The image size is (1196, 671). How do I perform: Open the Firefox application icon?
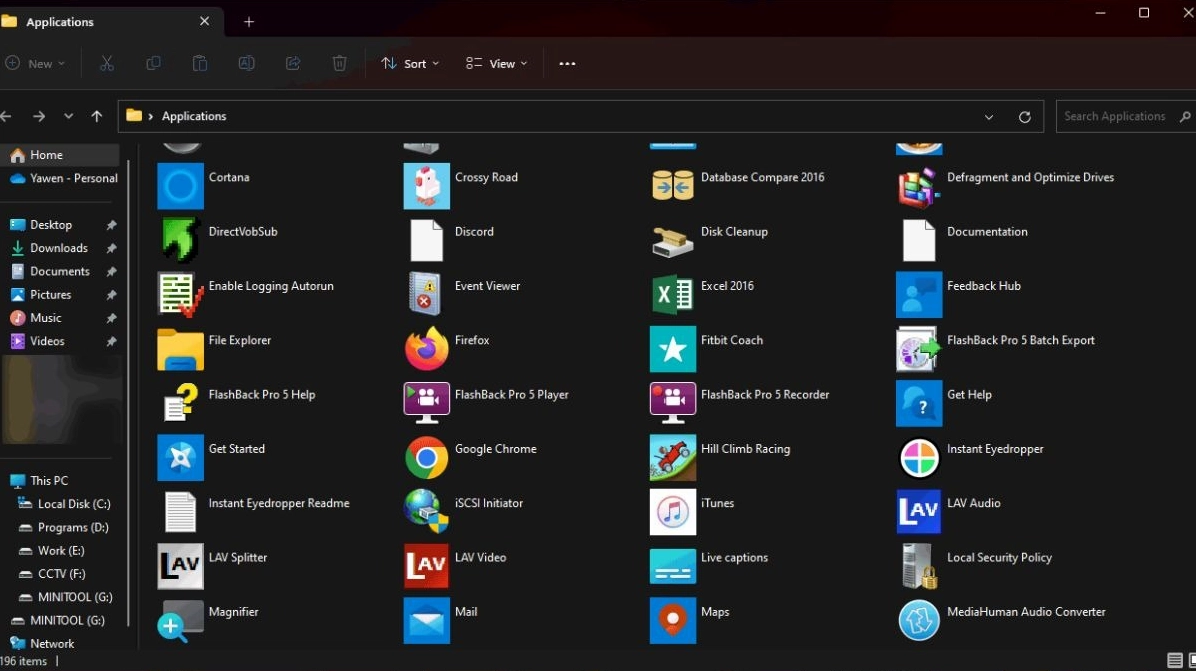pos(427,349)
